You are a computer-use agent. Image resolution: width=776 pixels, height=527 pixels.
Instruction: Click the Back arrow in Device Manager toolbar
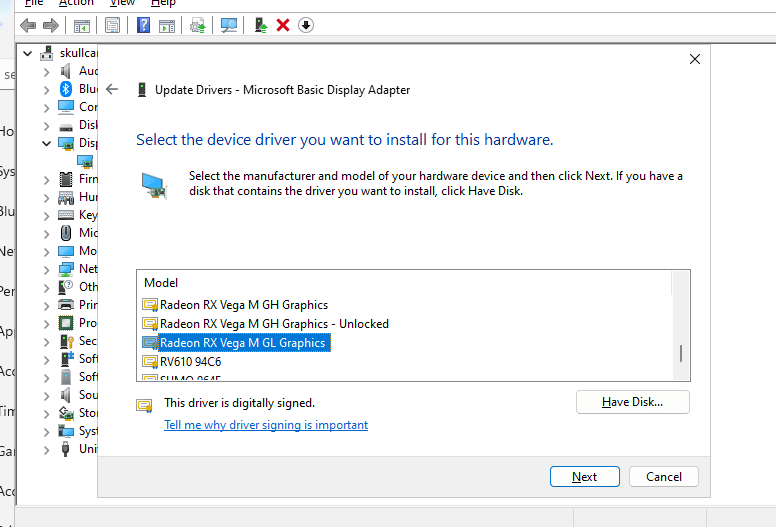click(x=28, y=25)
